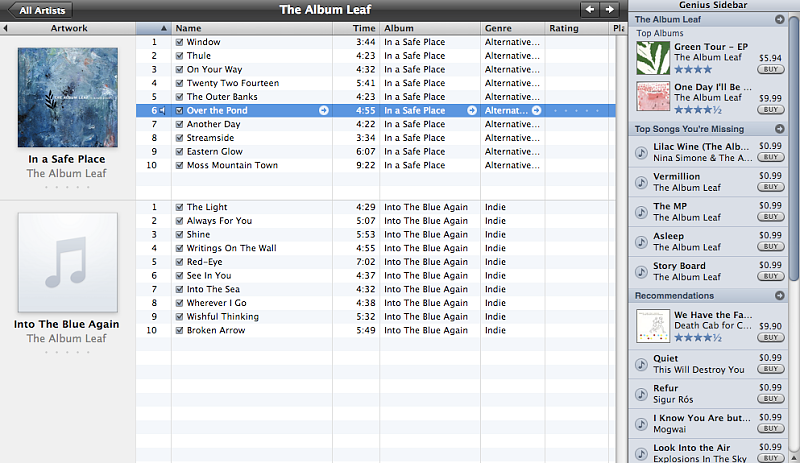Uncheck the On Your Way checkbox
Viewport: 800px width, 463px height.
pyautogui.click(x=179, y=70)
